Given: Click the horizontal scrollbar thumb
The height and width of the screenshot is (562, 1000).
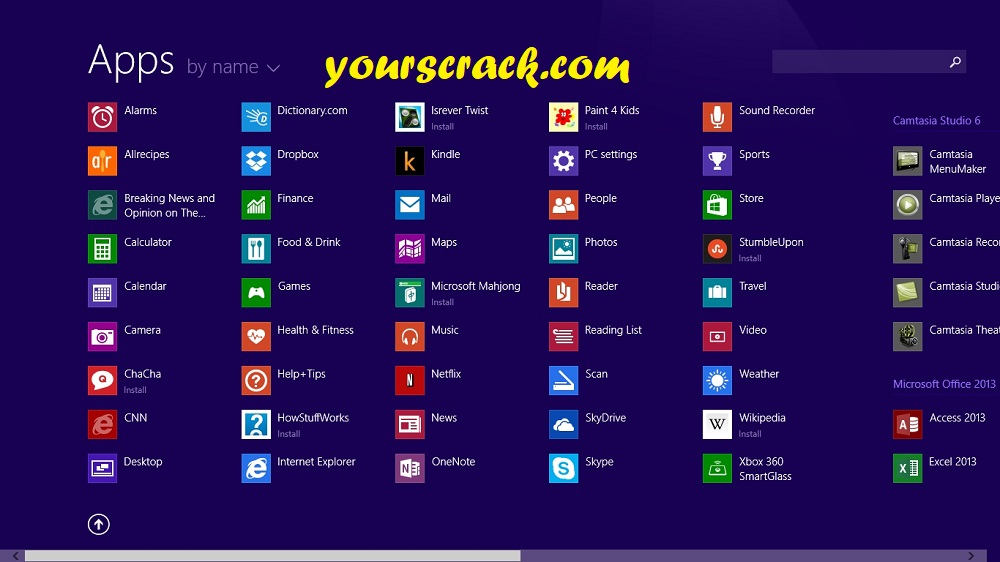Looking at the screenshot, I should (273, 556).
